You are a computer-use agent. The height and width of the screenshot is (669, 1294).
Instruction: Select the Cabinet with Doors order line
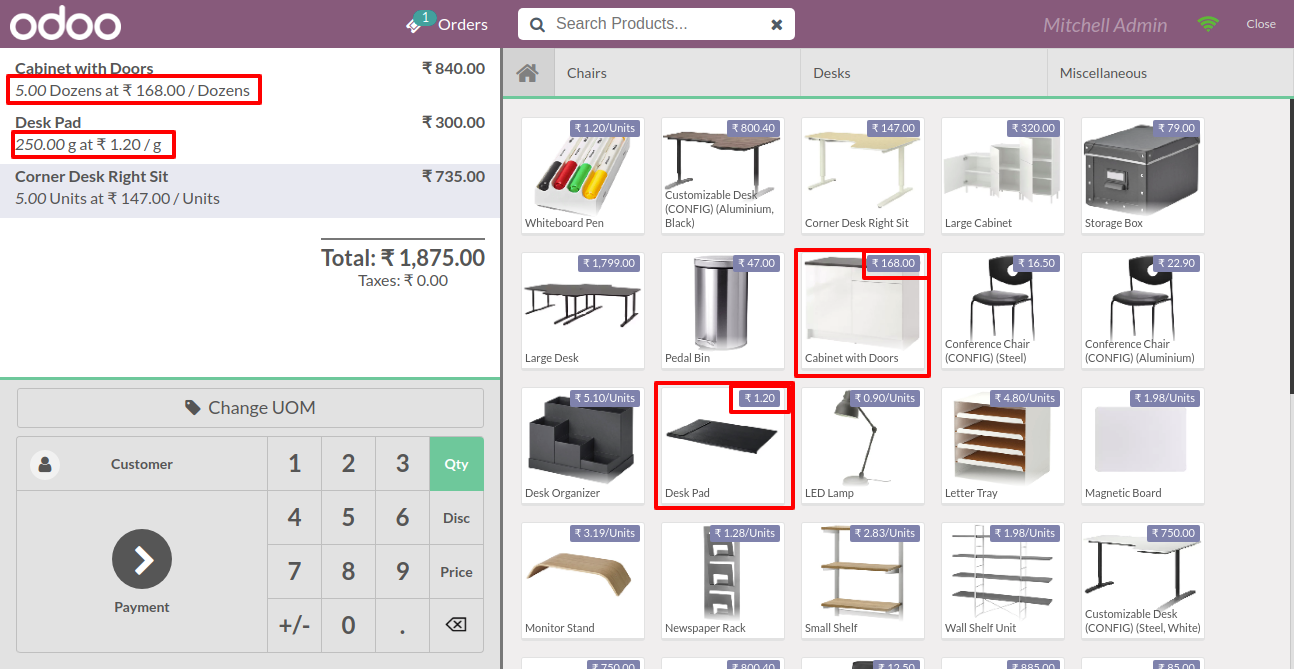[x=250, y=80]
